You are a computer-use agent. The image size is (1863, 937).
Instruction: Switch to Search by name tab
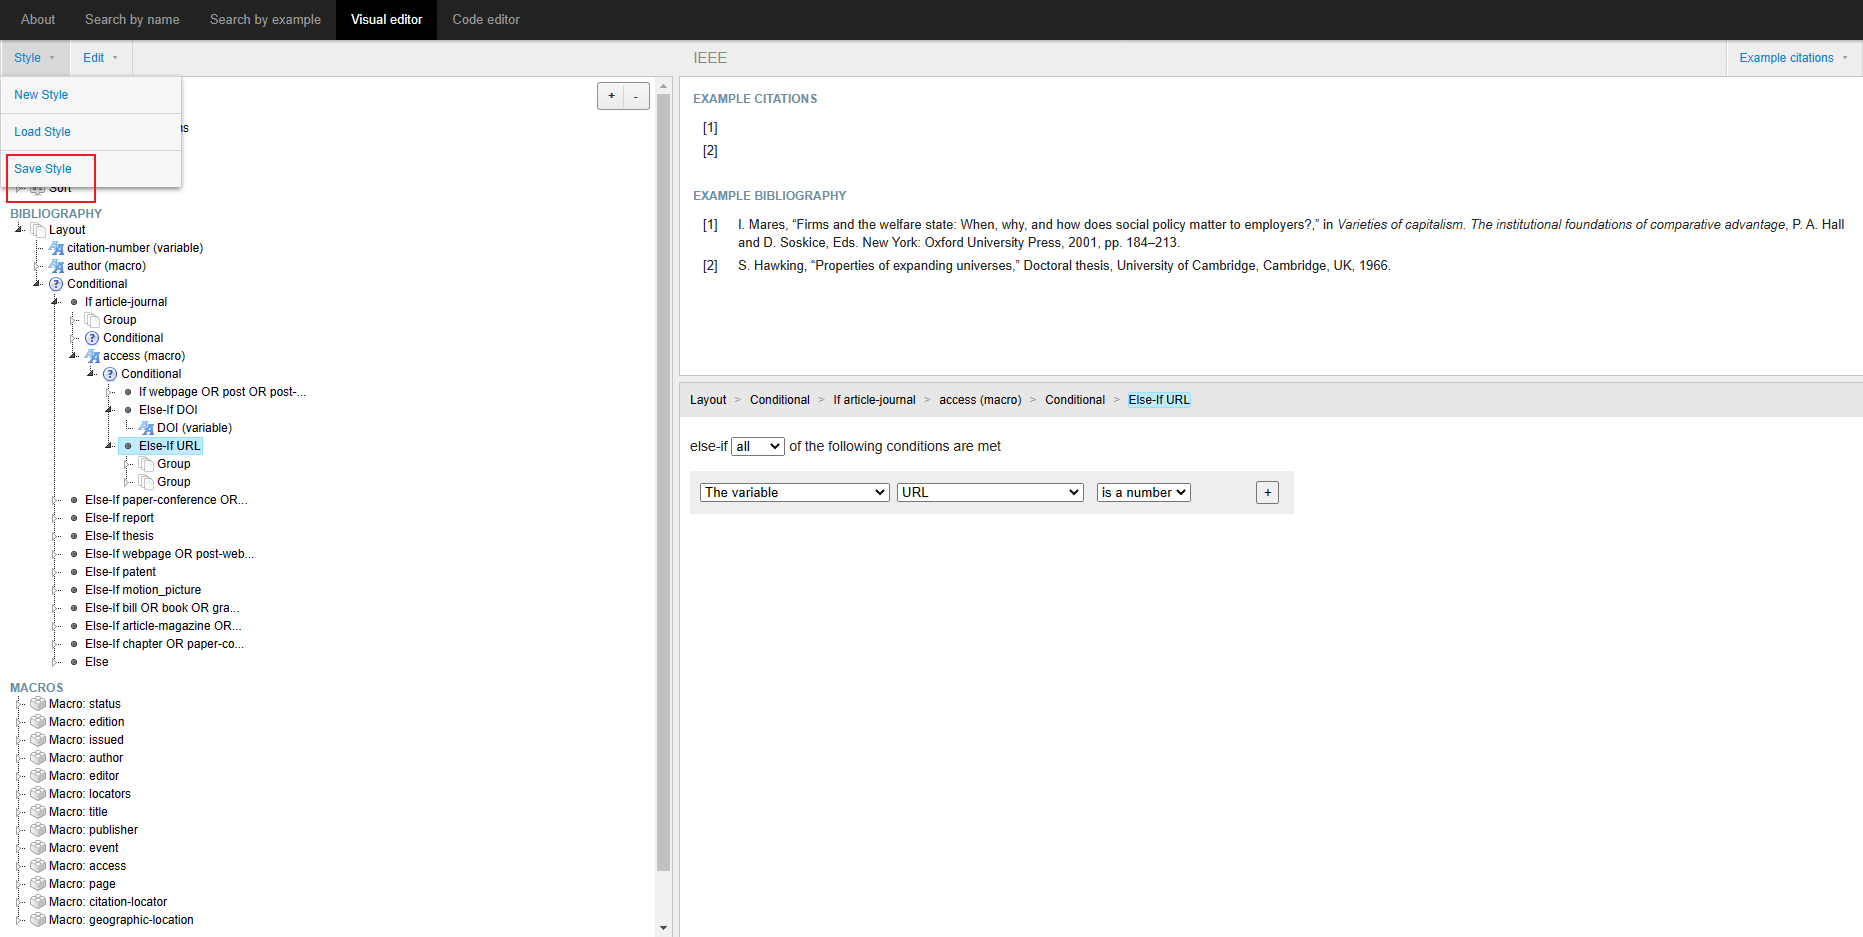point(132,19)
